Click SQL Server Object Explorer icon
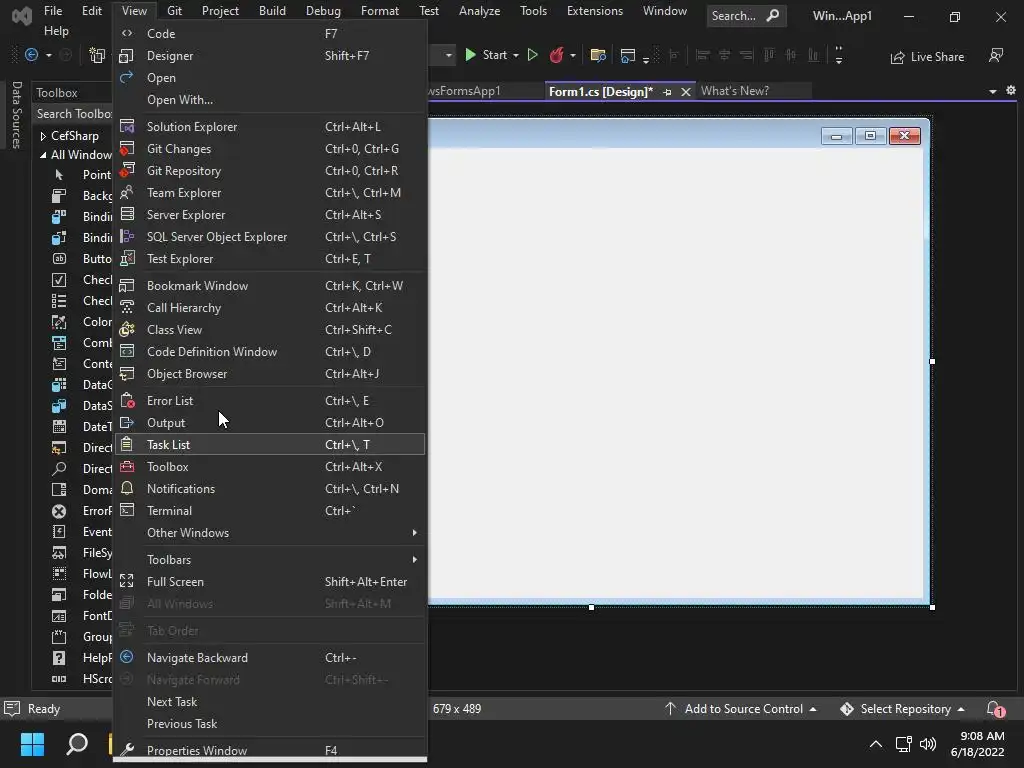 coord(127,236)
